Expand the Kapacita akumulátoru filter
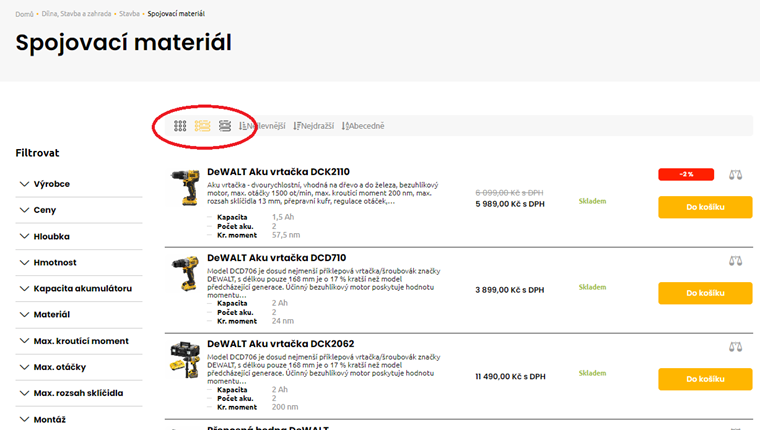This screenshot has width=760, height=430. point(79,288)
